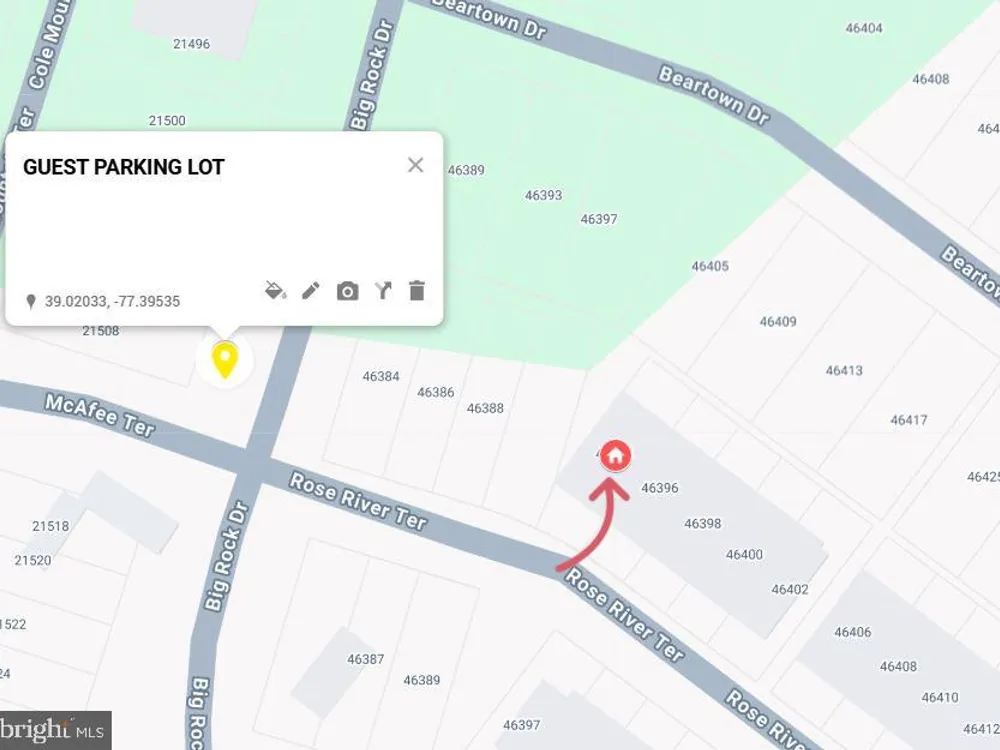
Task: Close the Guest Parking Lot popup
Action: (x=415, y=165)
